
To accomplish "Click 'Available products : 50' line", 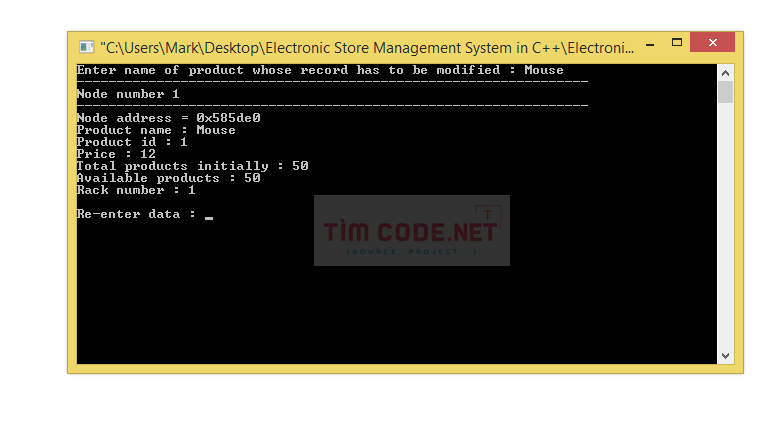I will (x=168, y=178).
